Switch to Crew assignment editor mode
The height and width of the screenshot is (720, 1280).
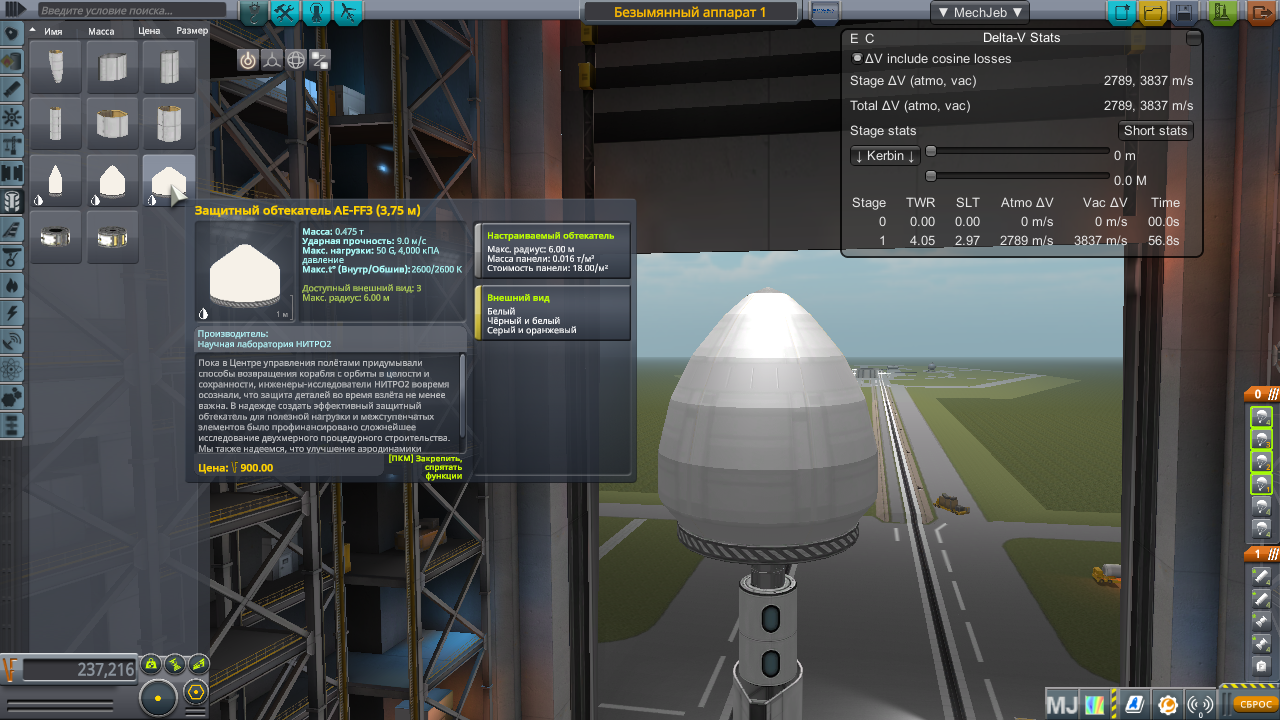click(x=316, y=13)
